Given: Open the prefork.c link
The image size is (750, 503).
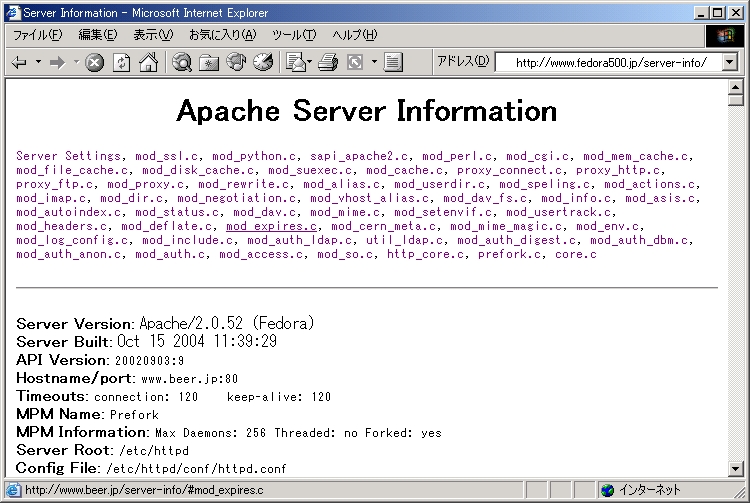Looking at the screenshot, I should (x=509, y=254).
